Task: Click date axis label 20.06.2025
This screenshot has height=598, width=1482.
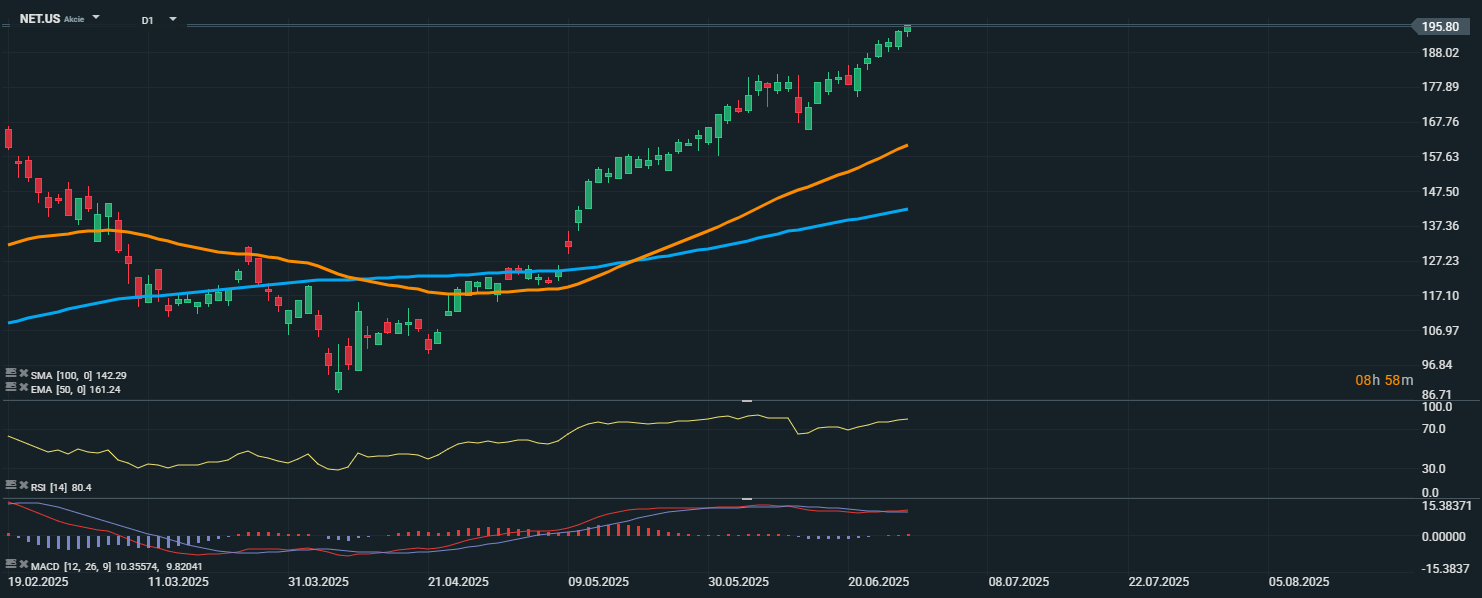Action: tap(878, 581)
